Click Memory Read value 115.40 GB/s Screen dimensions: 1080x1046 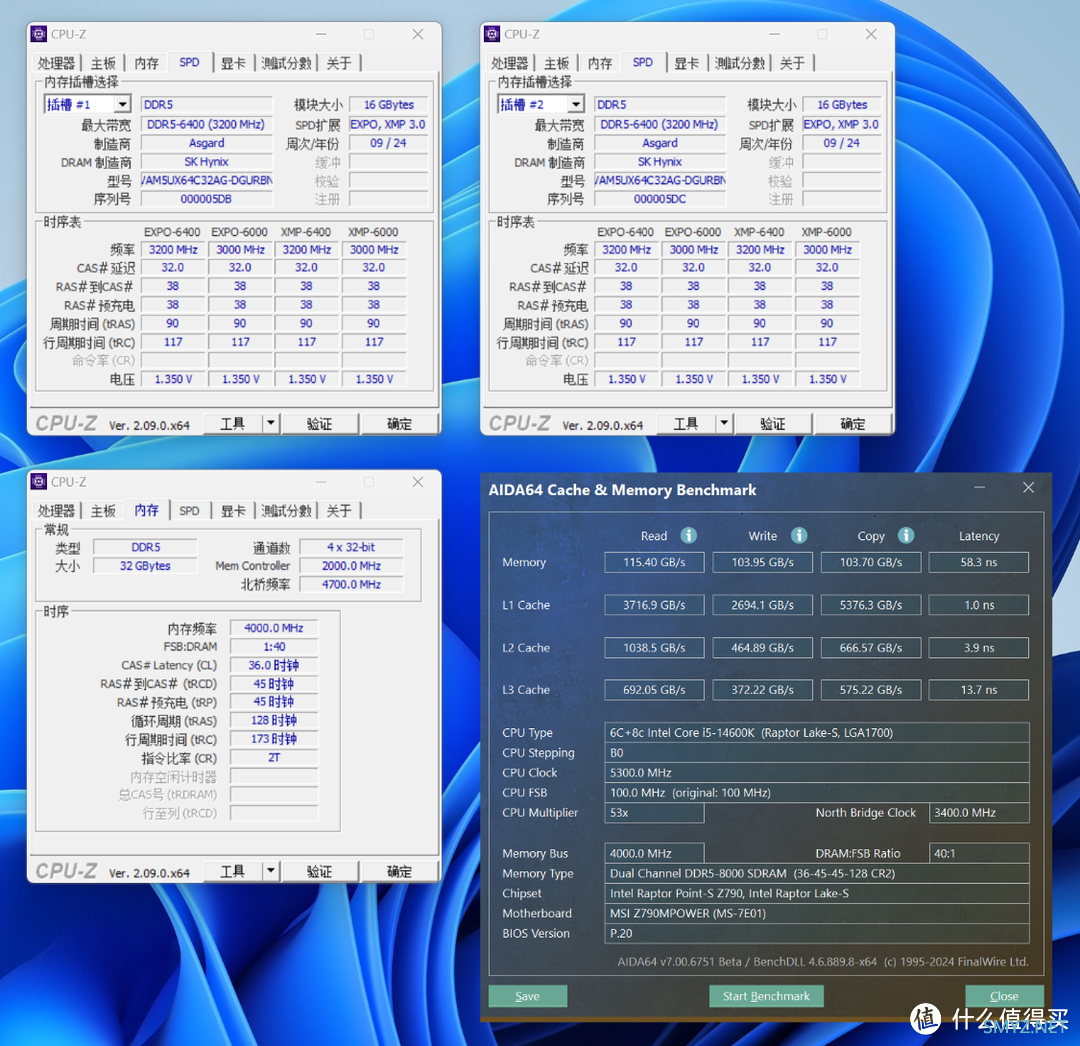pos(654,562)
